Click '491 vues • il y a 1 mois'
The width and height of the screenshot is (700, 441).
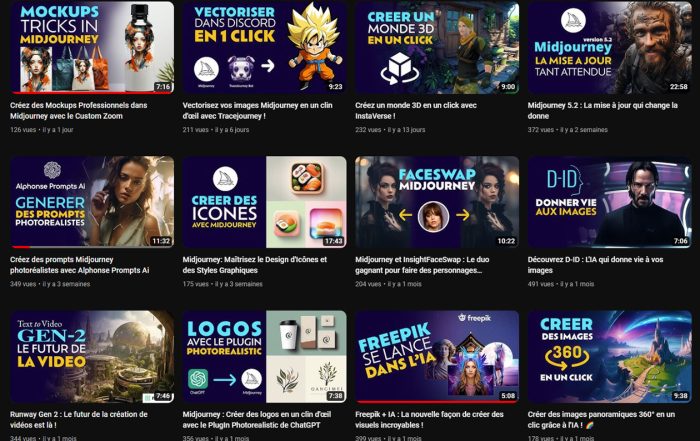[561, 284]
